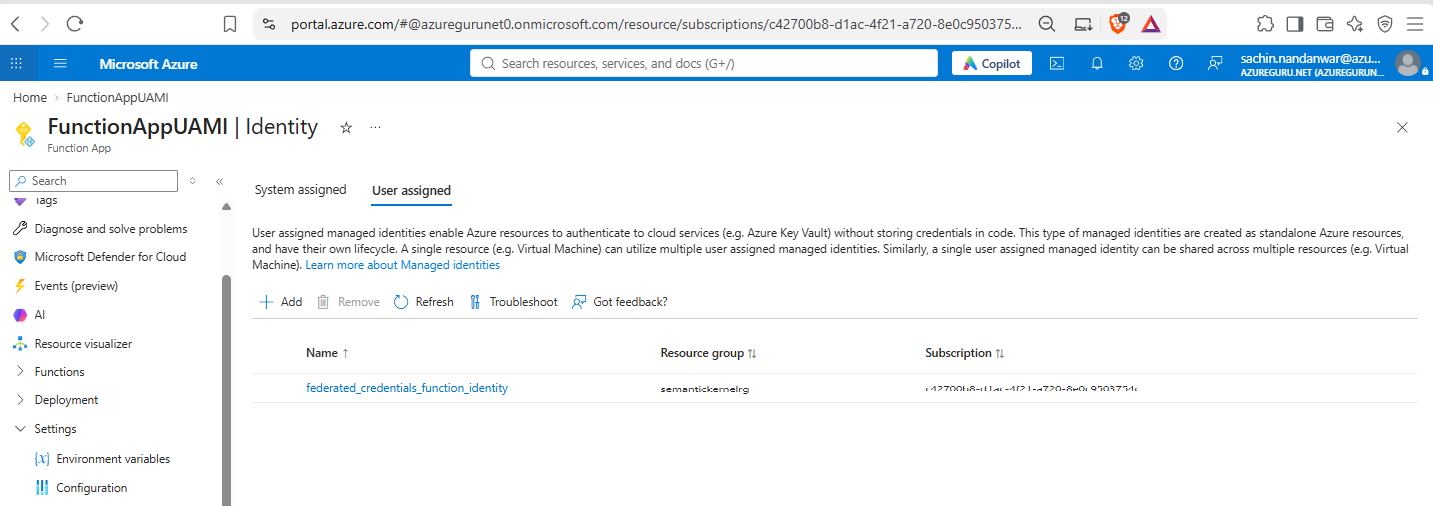Click the semantickernelrg resource group cell
The height and width of the screenshot is (506, 1433).
[x=705, y=388]
